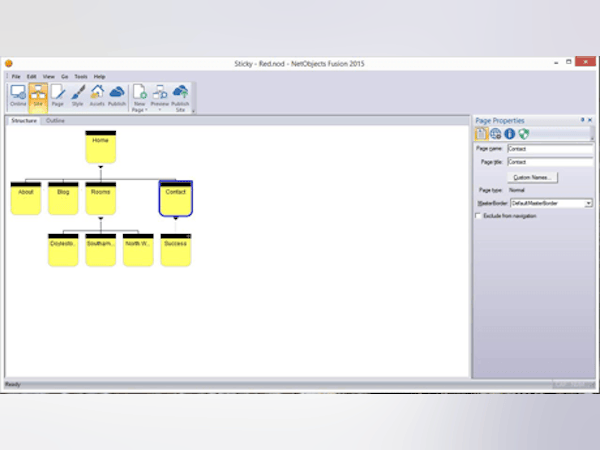The image size is (600, 450).
Task: Select the About page node
Action: (x=26, y=198)
